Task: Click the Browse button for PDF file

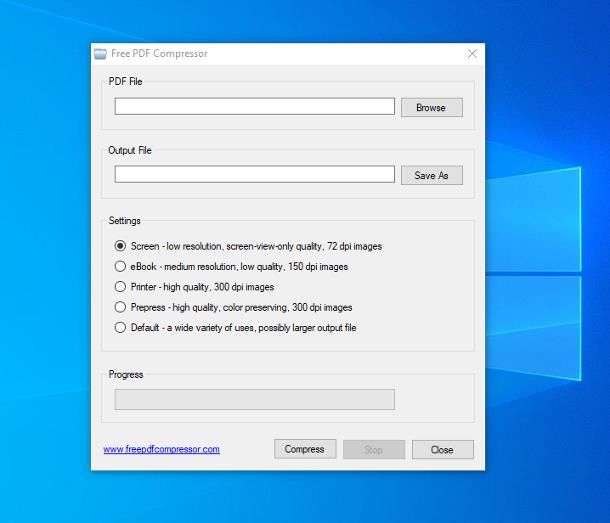Action: [x=432, y=107]
